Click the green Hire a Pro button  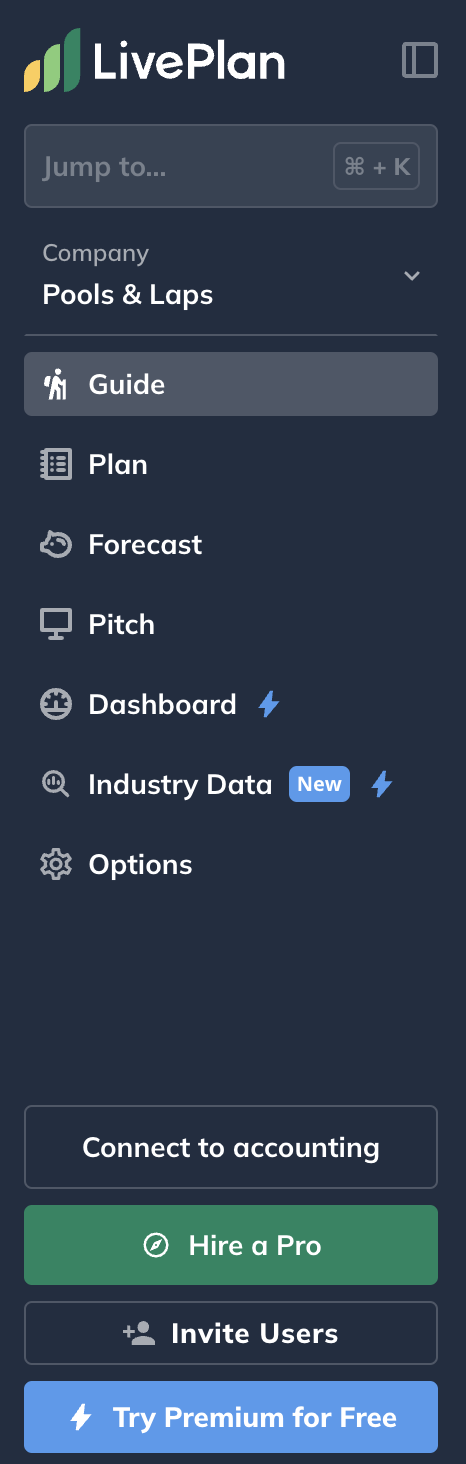pos(231,1245)
